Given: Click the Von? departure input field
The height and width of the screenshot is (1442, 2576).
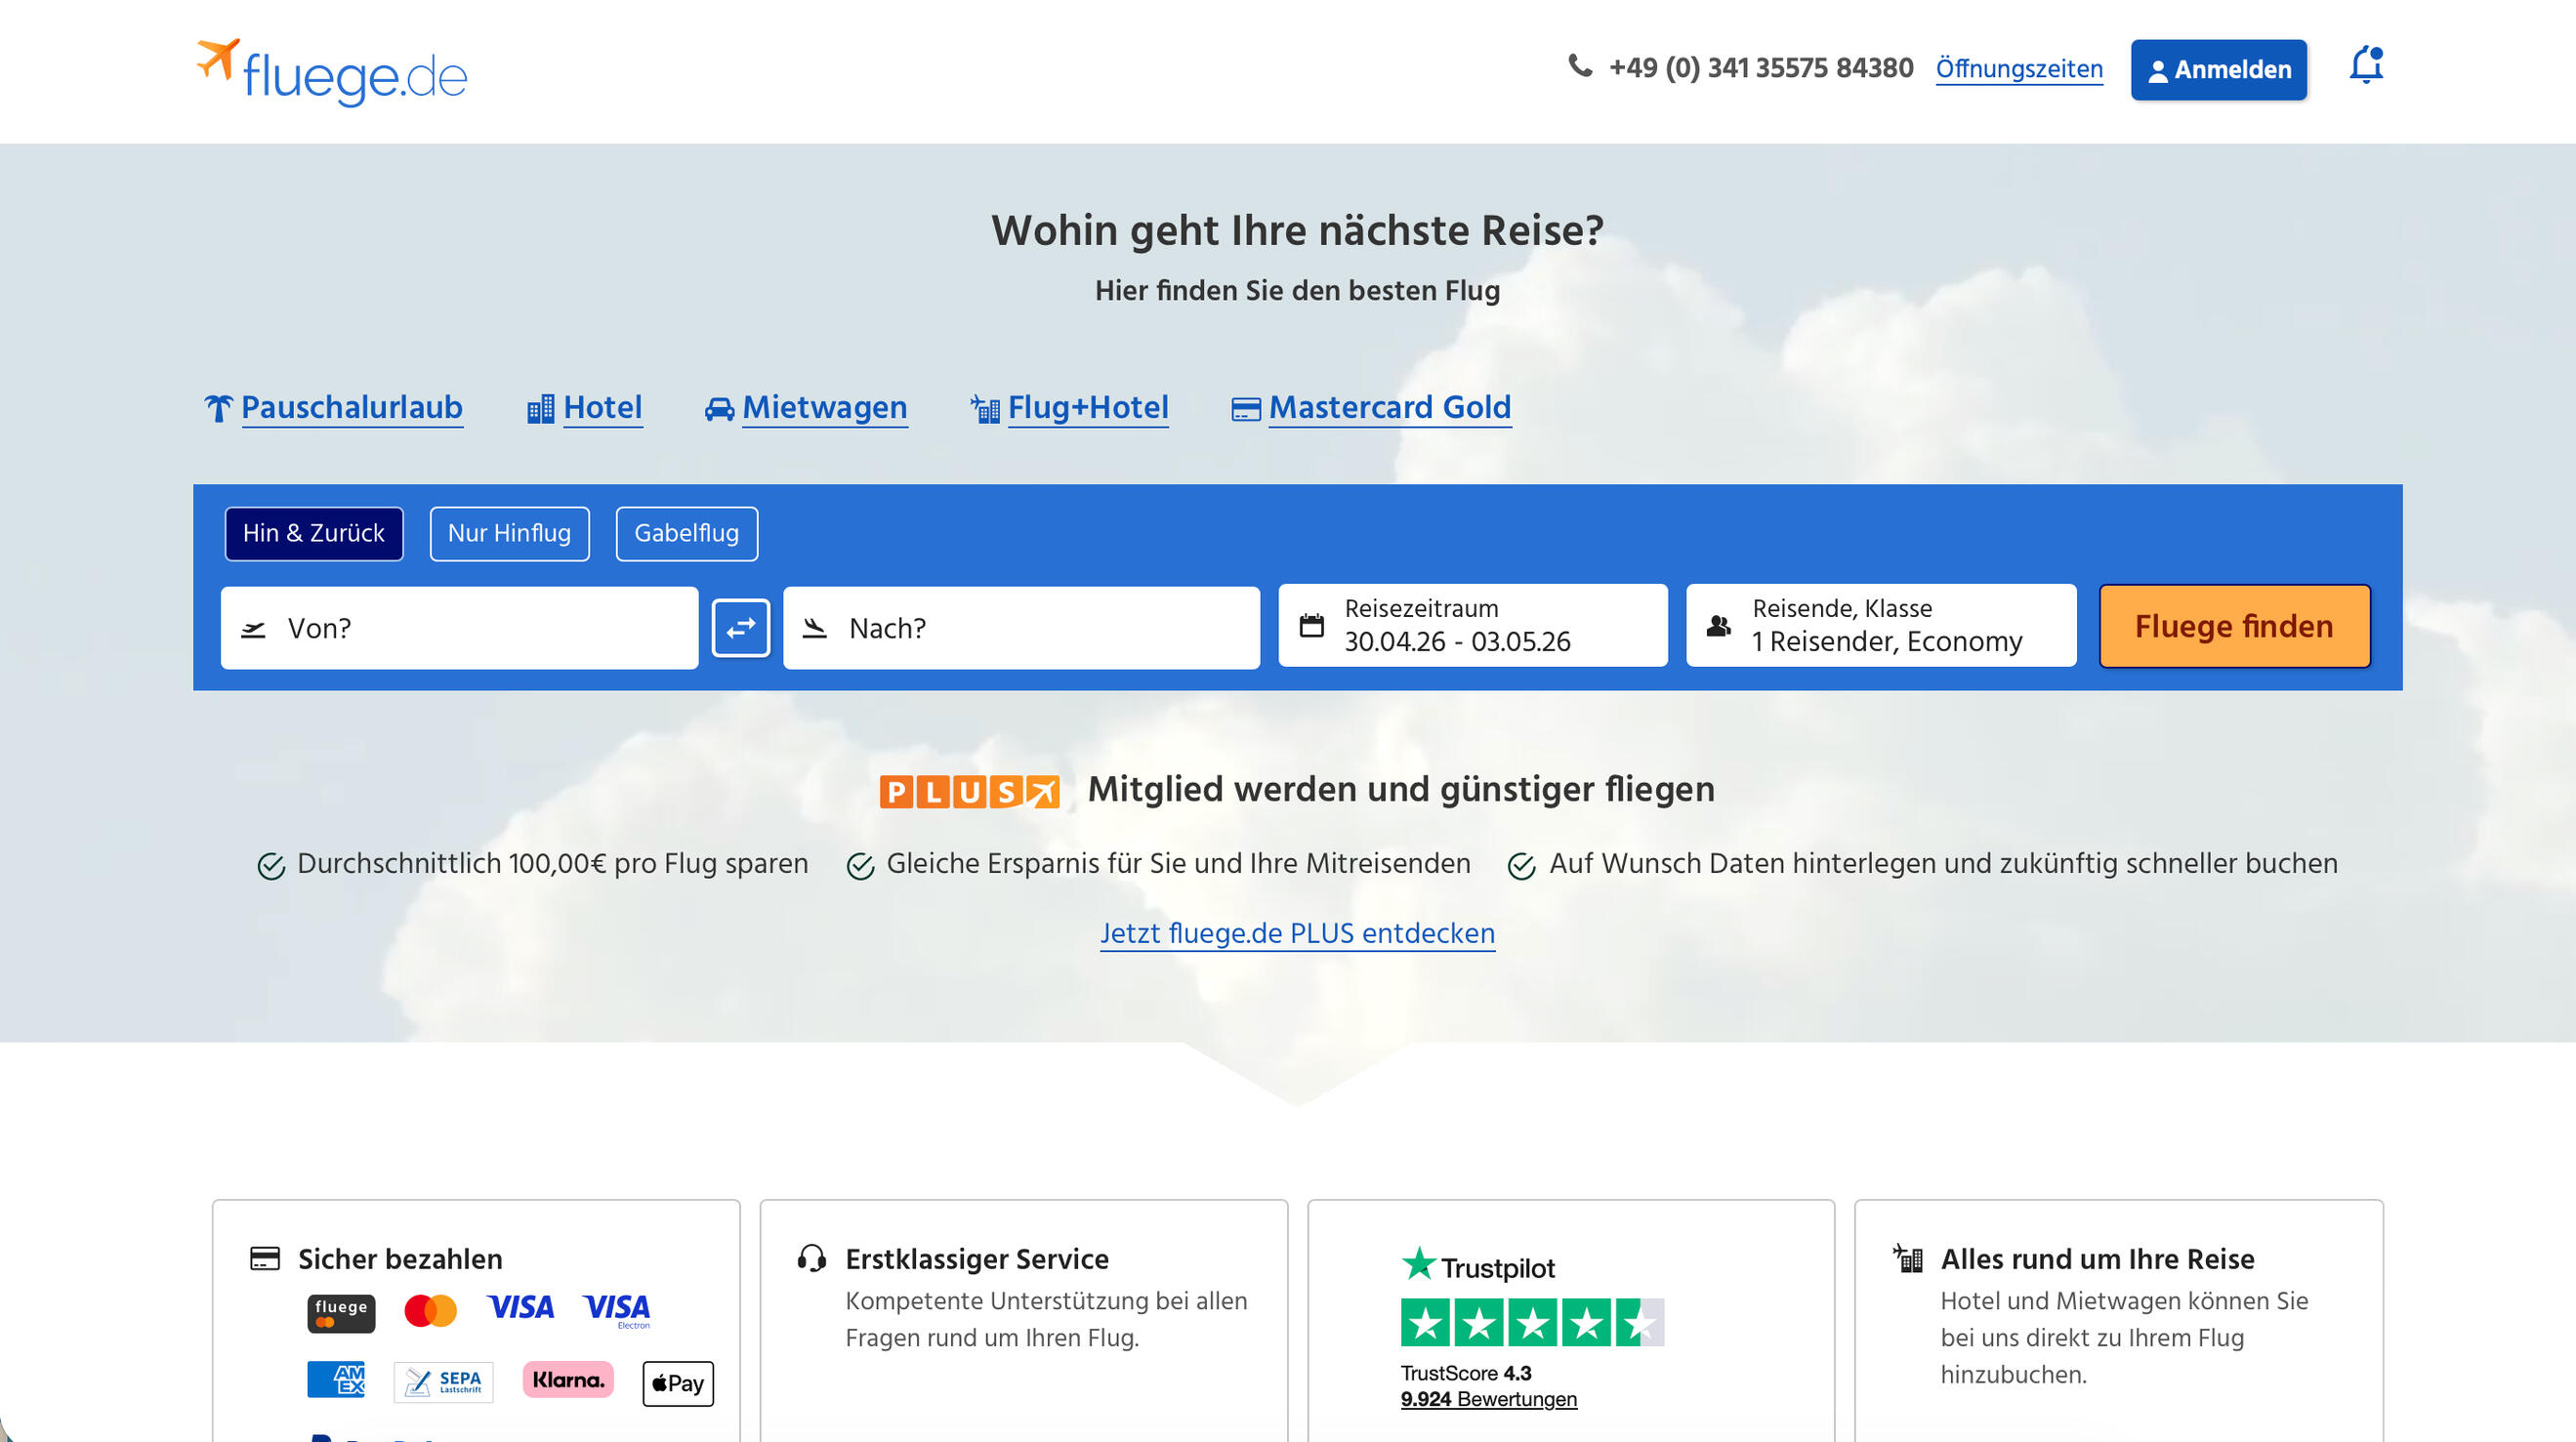Looking at the screenshot, I should (459, 627).
